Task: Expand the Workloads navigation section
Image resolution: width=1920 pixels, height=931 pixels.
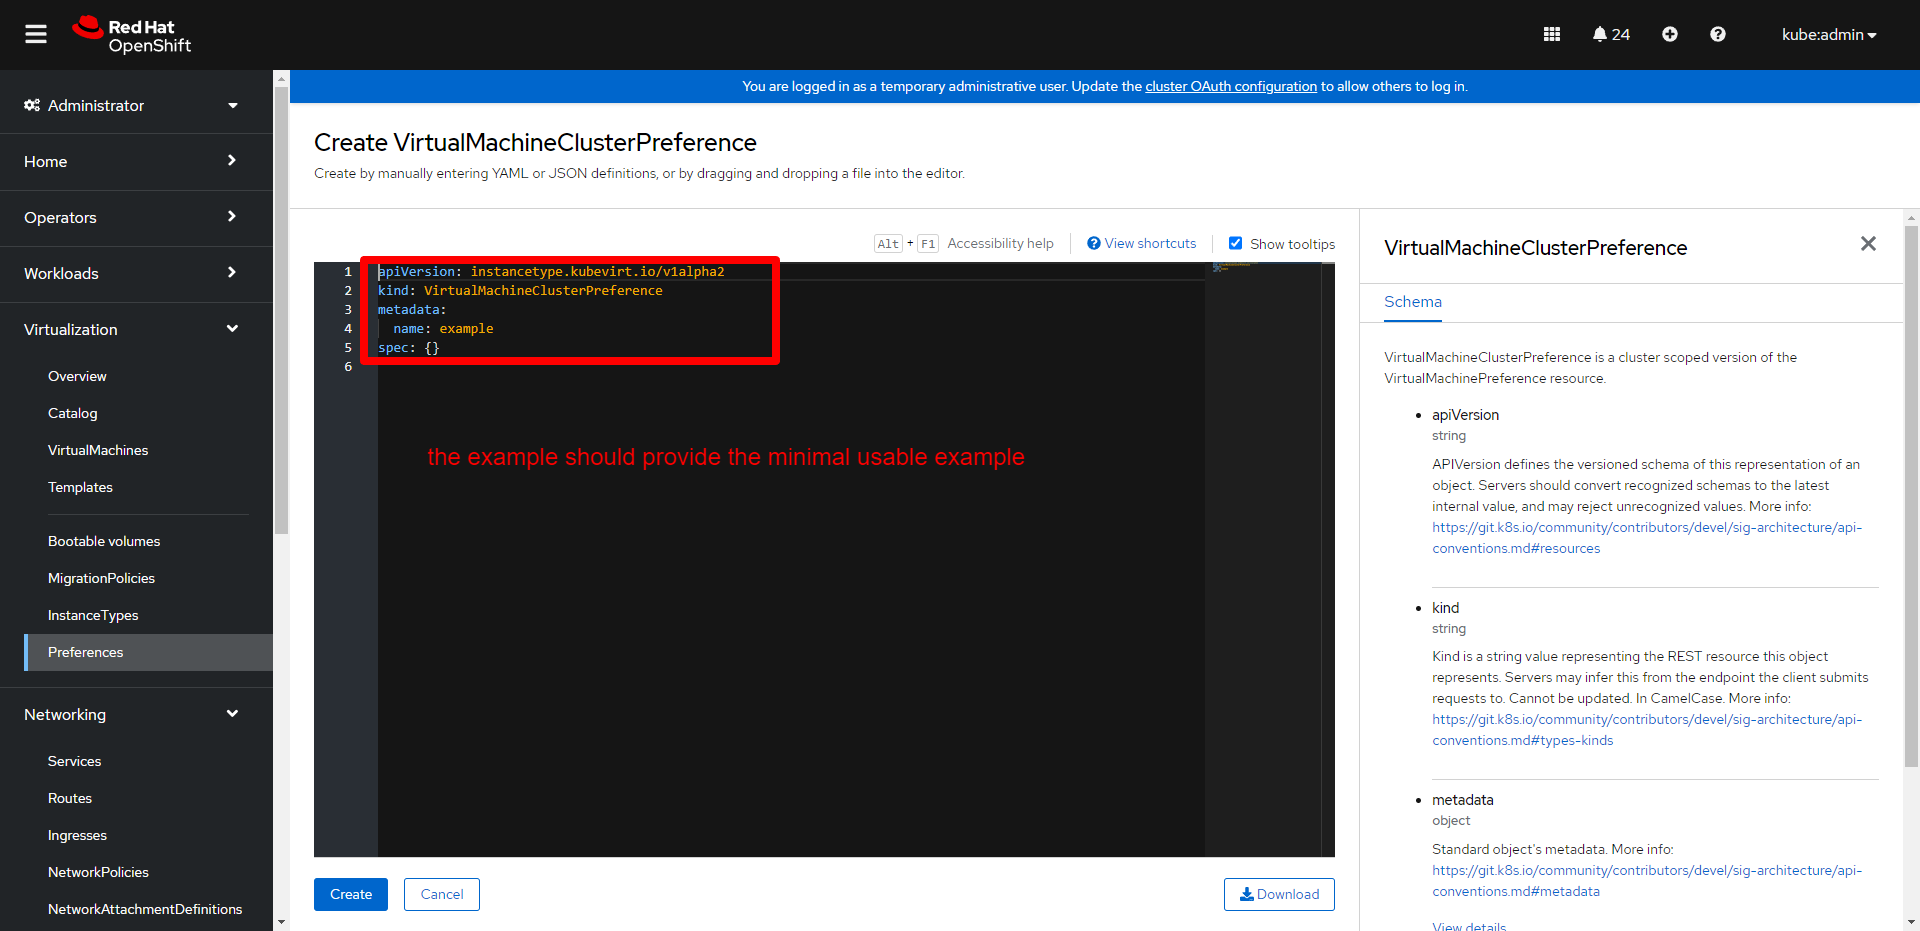Action: coord(136,273)
